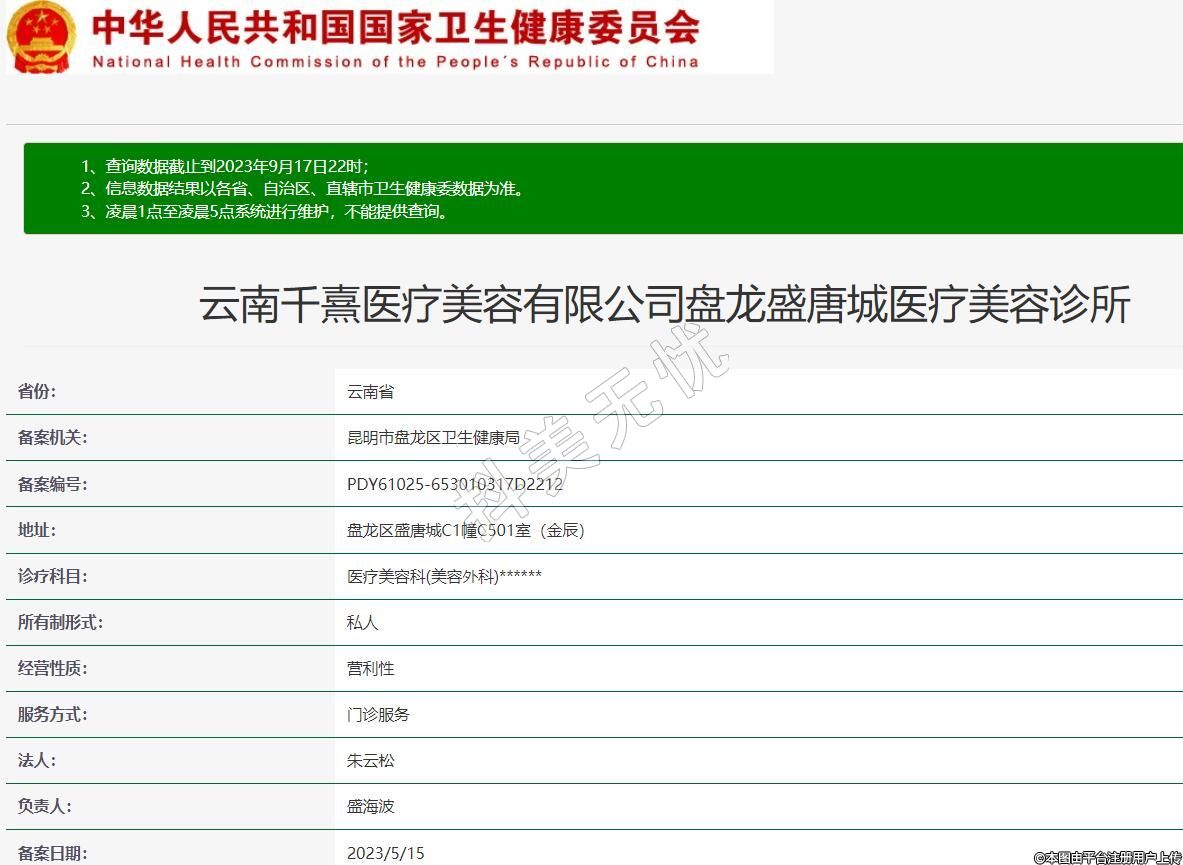Image resolution: width=1183 pixels, height=865 pixels.
Task: Click the 备案机关 field label
Action: point(52,438)
